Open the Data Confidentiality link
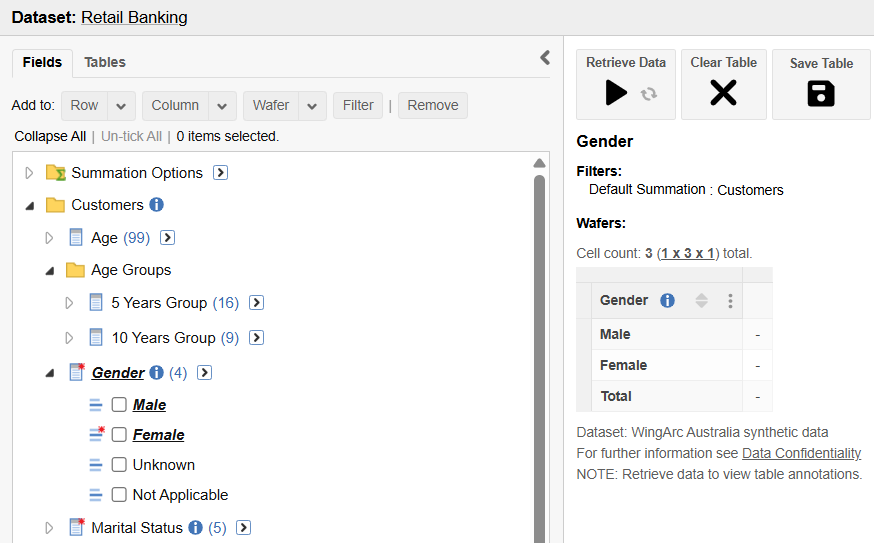 coord(801,453)
